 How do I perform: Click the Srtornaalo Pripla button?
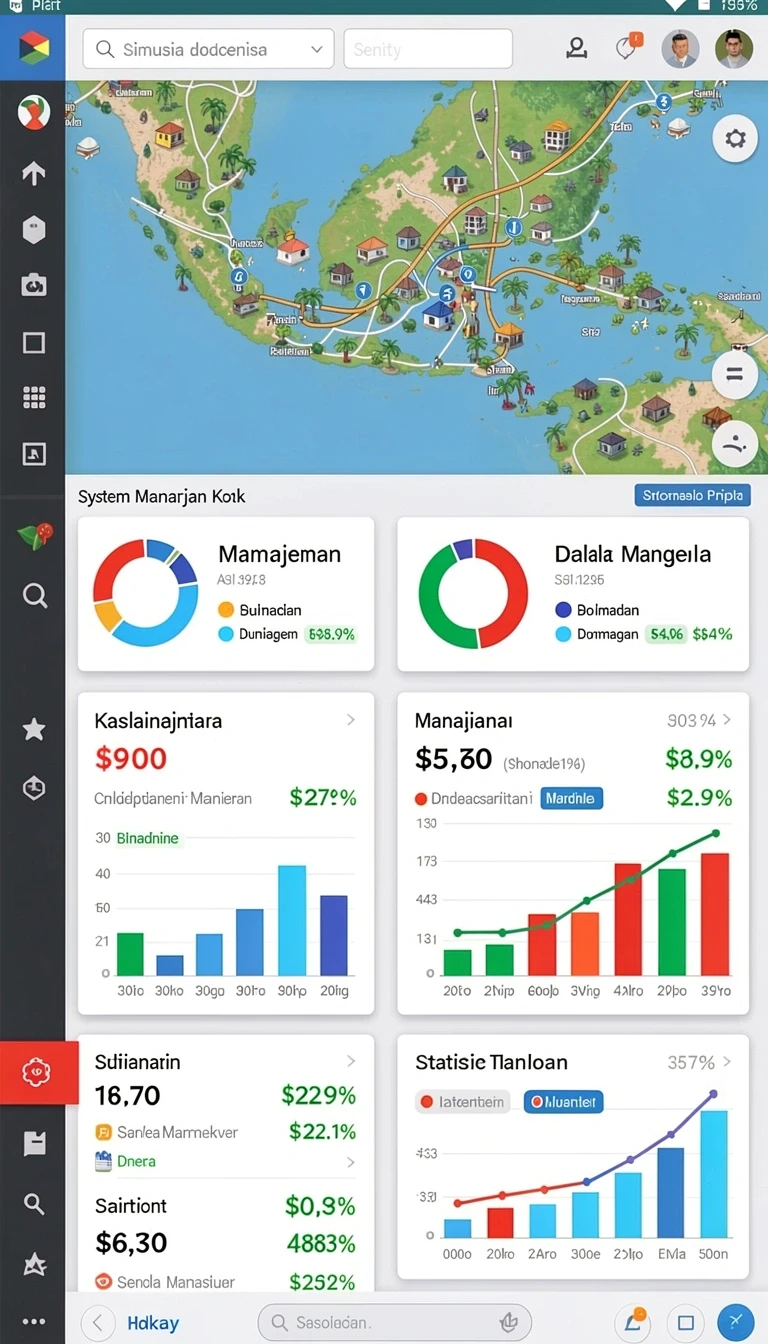pyautogui.click(x=692, y=495)
